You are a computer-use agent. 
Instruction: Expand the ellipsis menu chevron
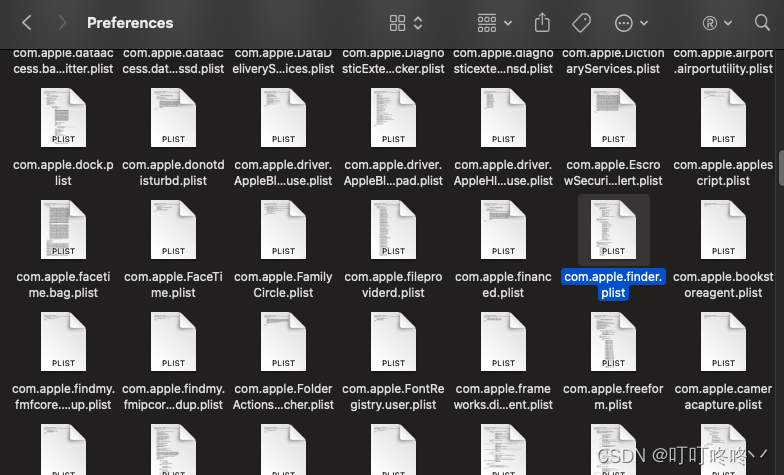click(644, 23)
